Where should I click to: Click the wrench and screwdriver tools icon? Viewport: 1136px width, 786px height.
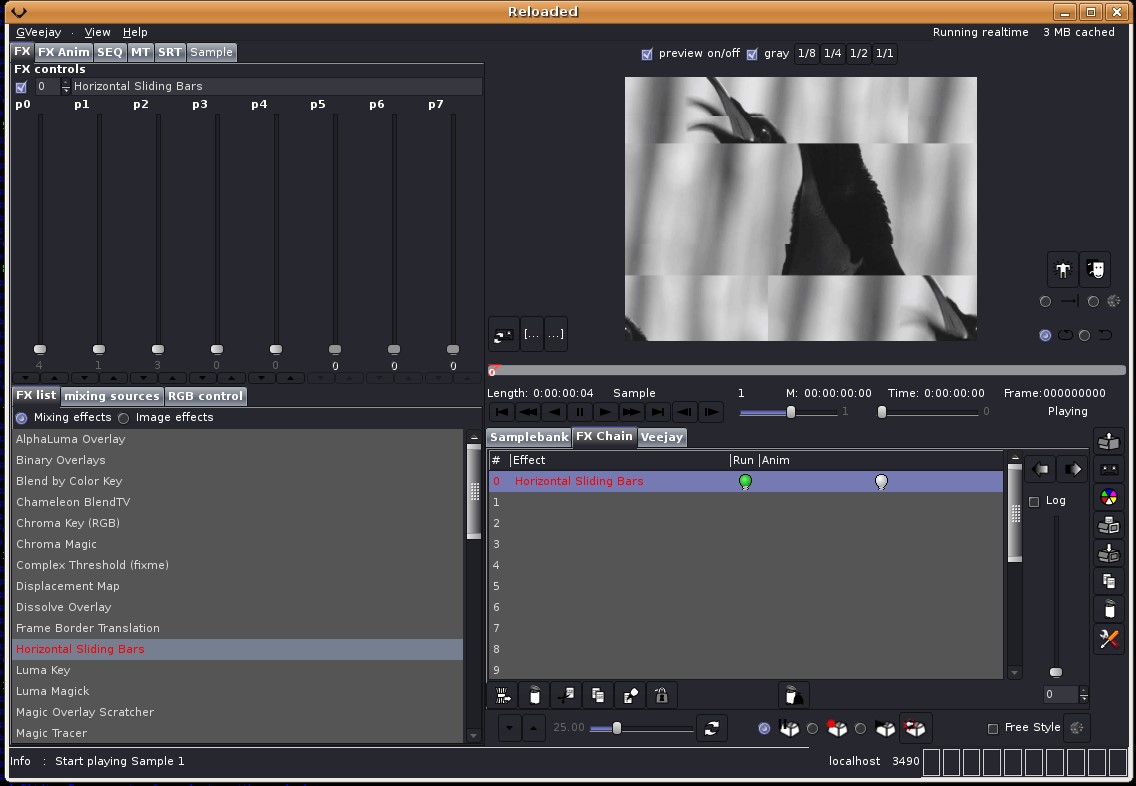(x=1108, y=638)
